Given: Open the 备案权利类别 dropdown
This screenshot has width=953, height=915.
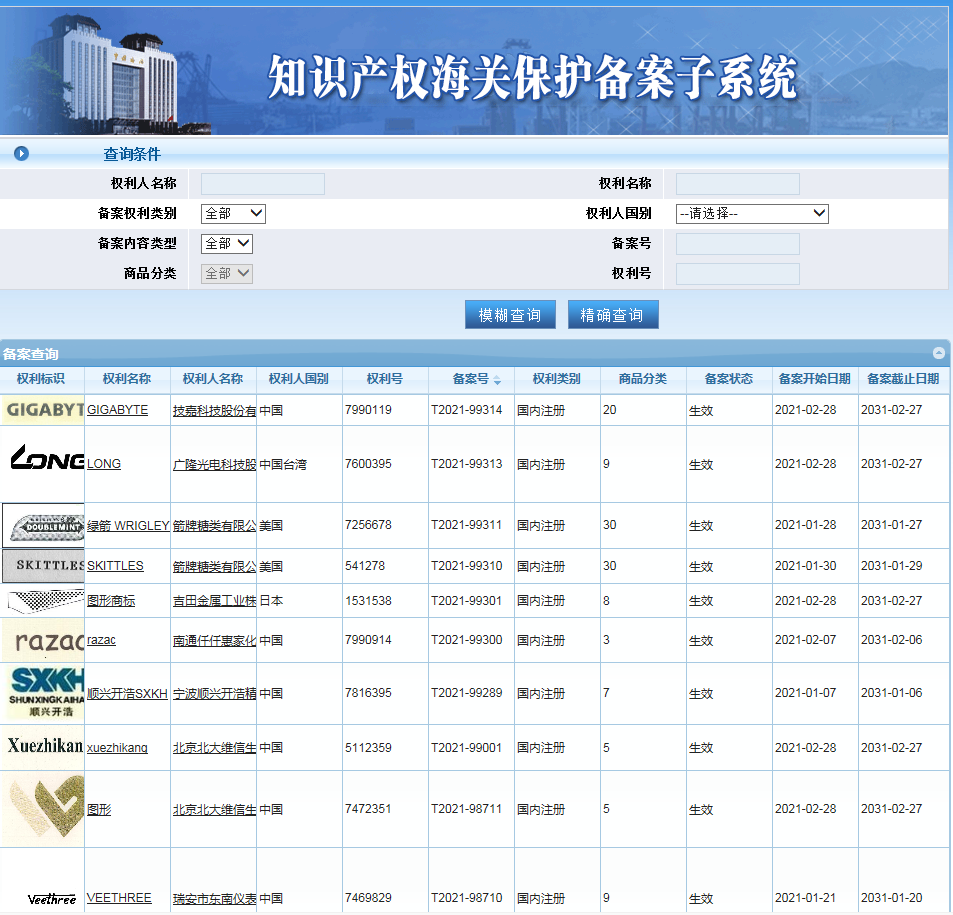Looking at the screenshot, I should click(233, 213).
